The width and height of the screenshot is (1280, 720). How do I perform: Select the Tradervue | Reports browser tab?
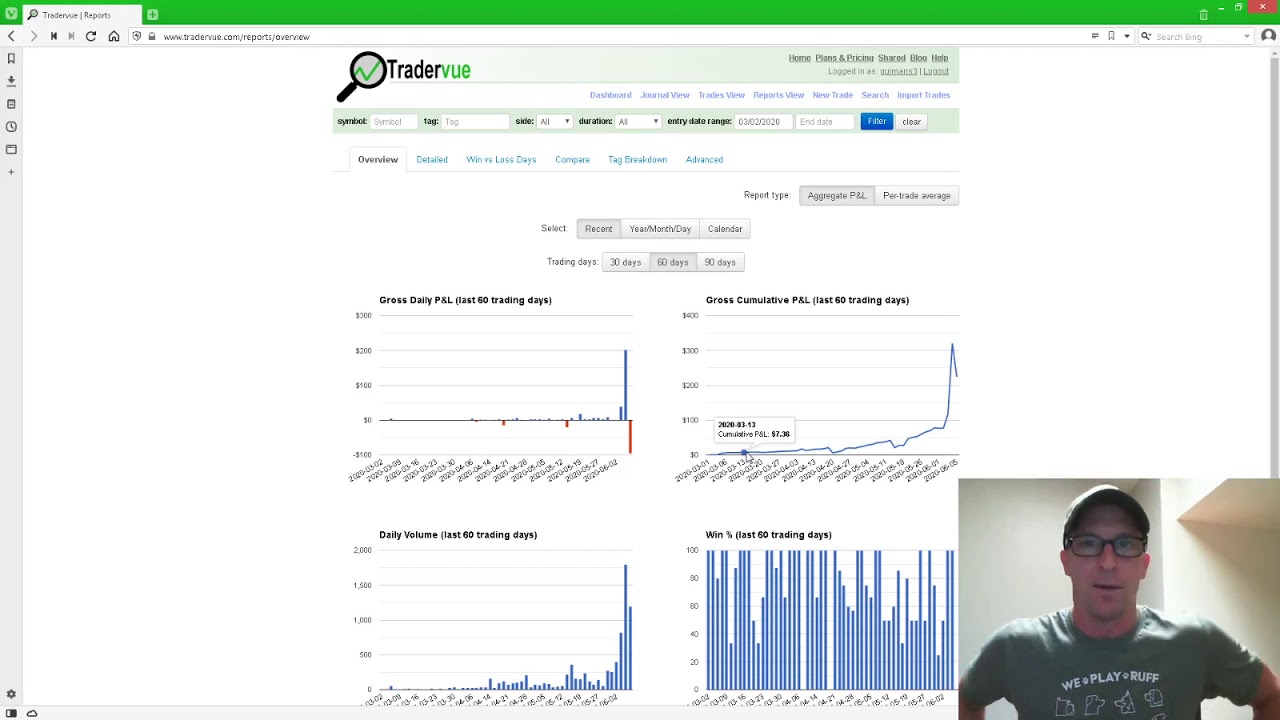coord(83,15)
